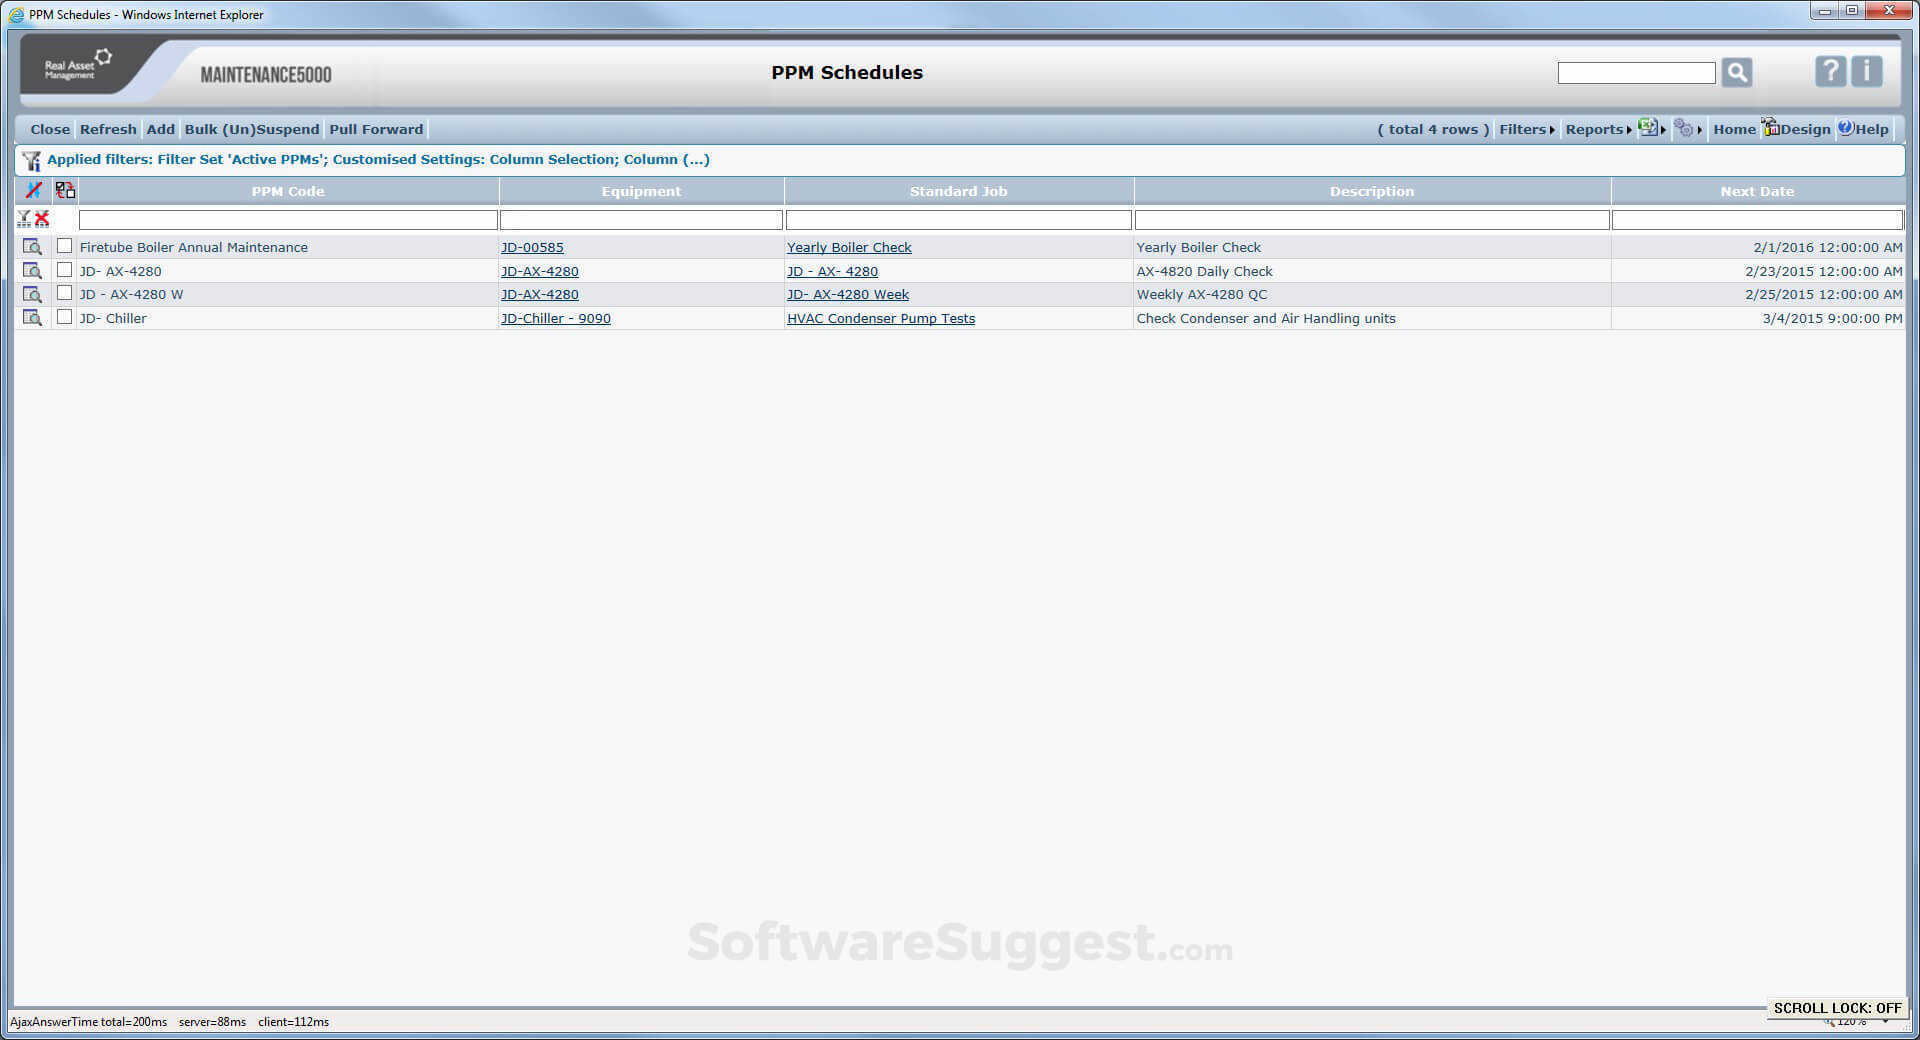Click the search magnifier icon top right
Screen dimensions: 1920x1040
(x=1737, y=72)
